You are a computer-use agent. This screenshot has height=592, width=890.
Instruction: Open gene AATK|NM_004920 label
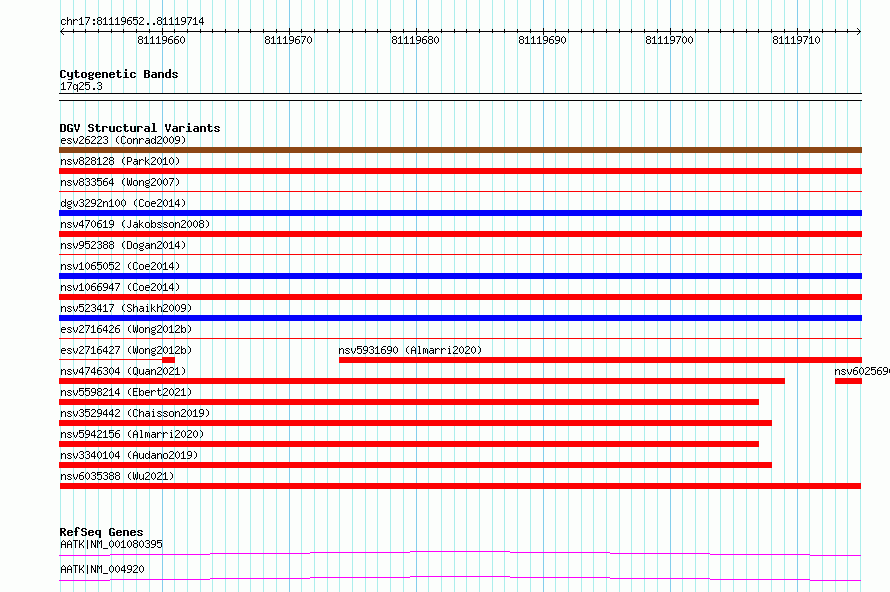(102, 569)
